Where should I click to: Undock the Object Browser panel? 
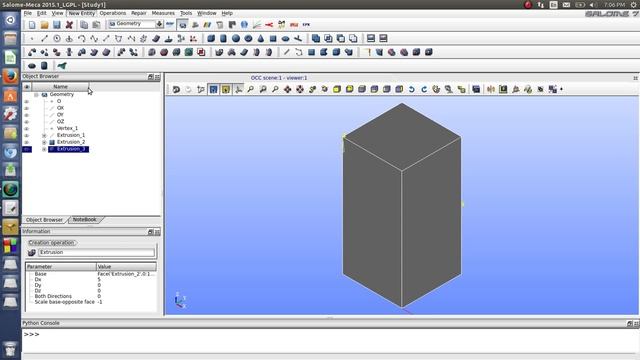tap(150, 77)
